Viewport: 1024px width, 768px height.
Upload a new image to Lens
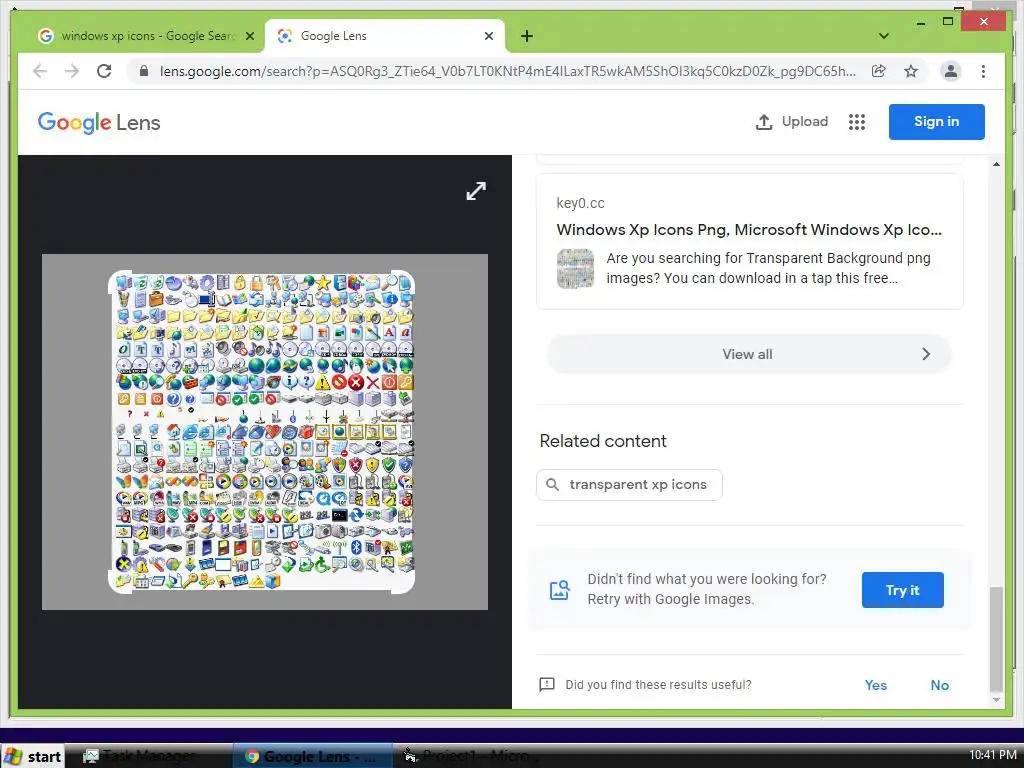792,121
